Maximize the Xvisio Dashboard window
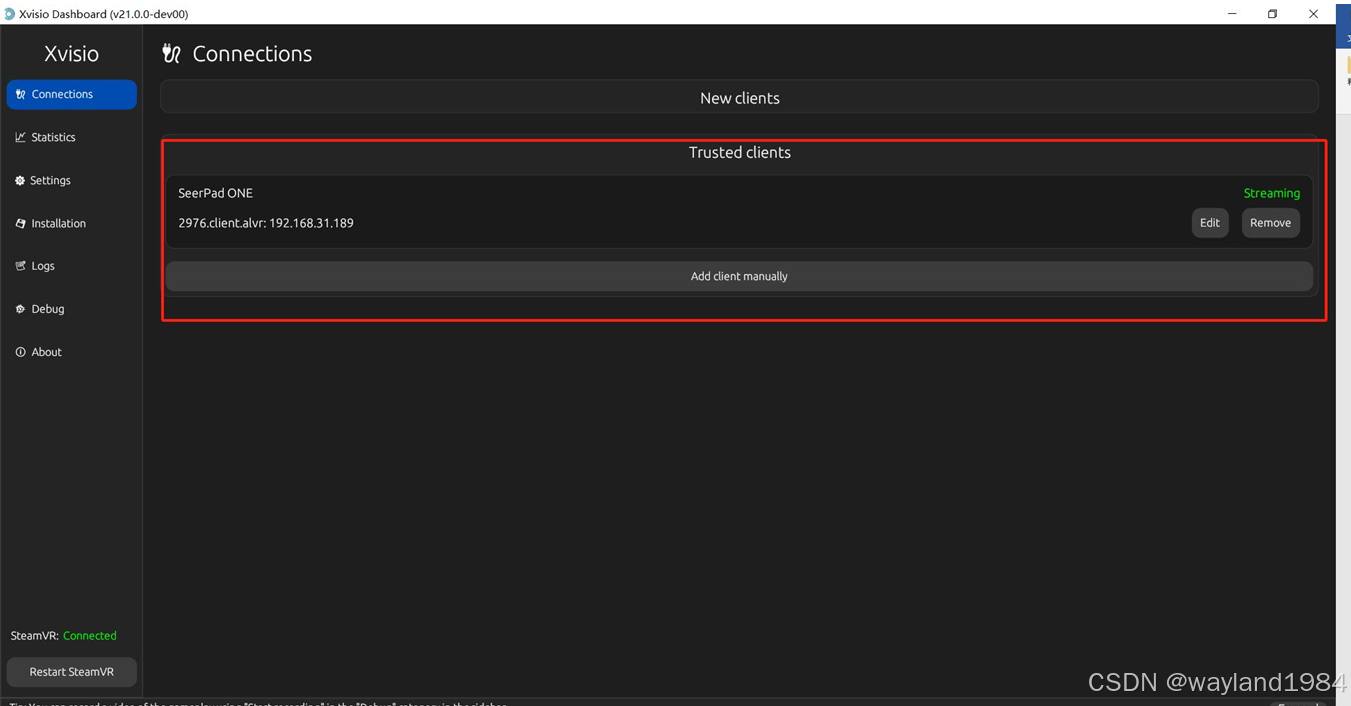This screenshot has height=706, width=1351. pos(1272,14)
